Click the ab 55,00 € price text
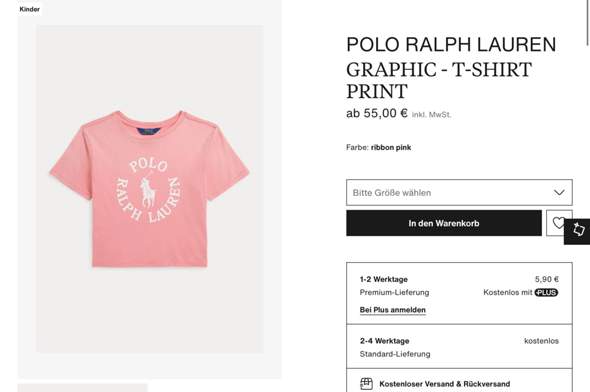The image size is (590, 392). click(x=377, y=113)
